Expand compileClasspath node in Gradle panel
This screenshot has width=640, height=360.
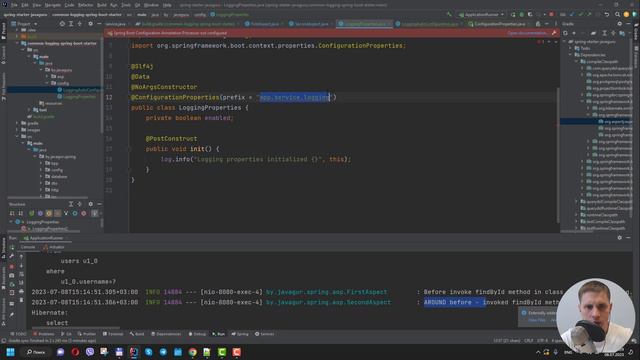click(577, 62)
